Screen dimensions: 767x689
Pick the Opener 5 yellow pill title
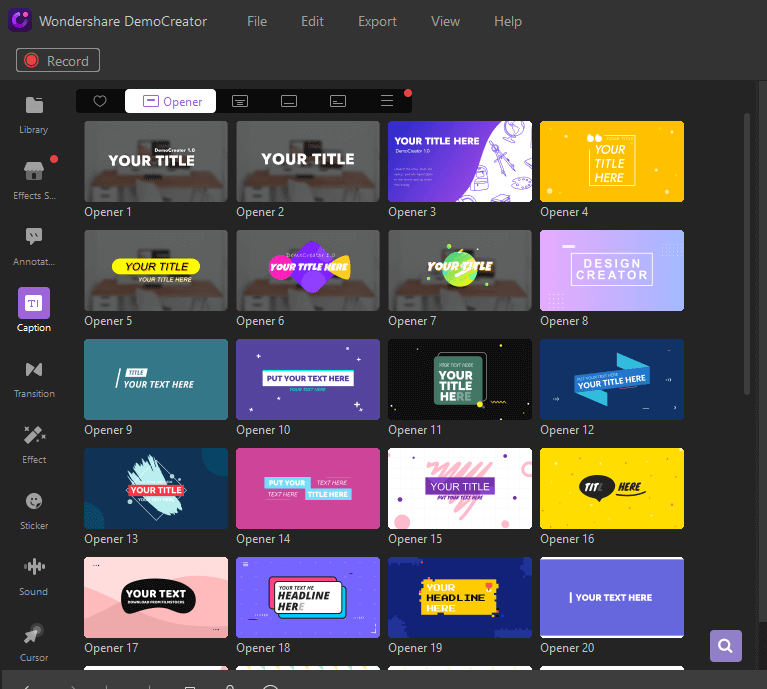tap(156, 270)
